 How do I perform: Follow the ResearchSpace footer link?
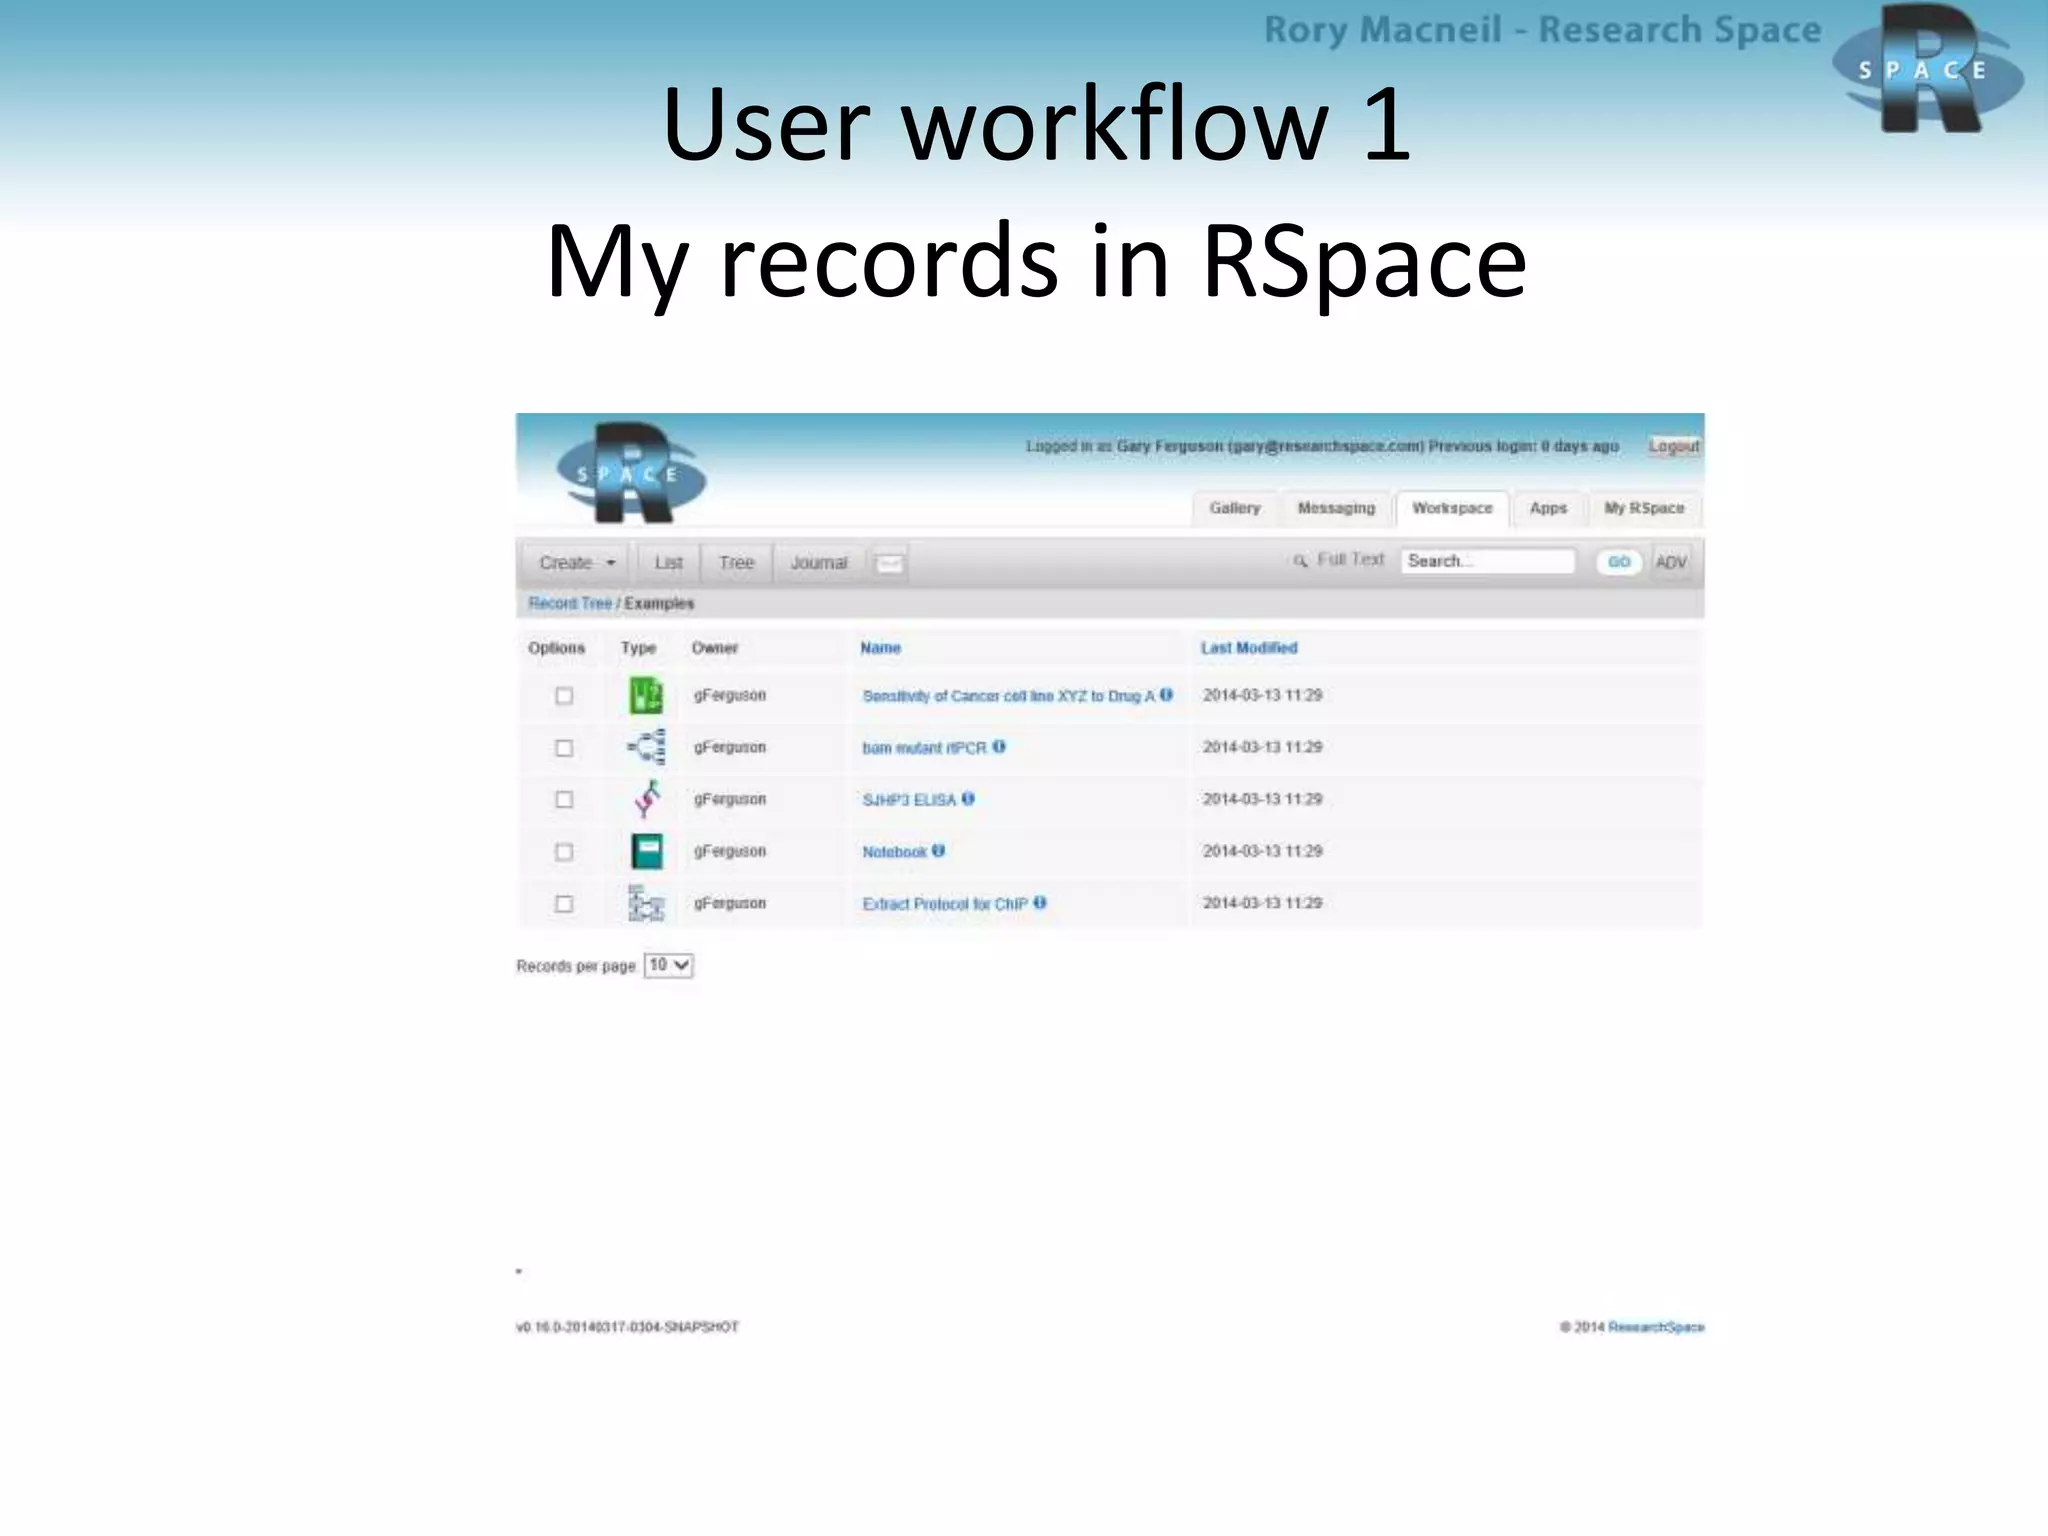(x=1656, y=1327)
